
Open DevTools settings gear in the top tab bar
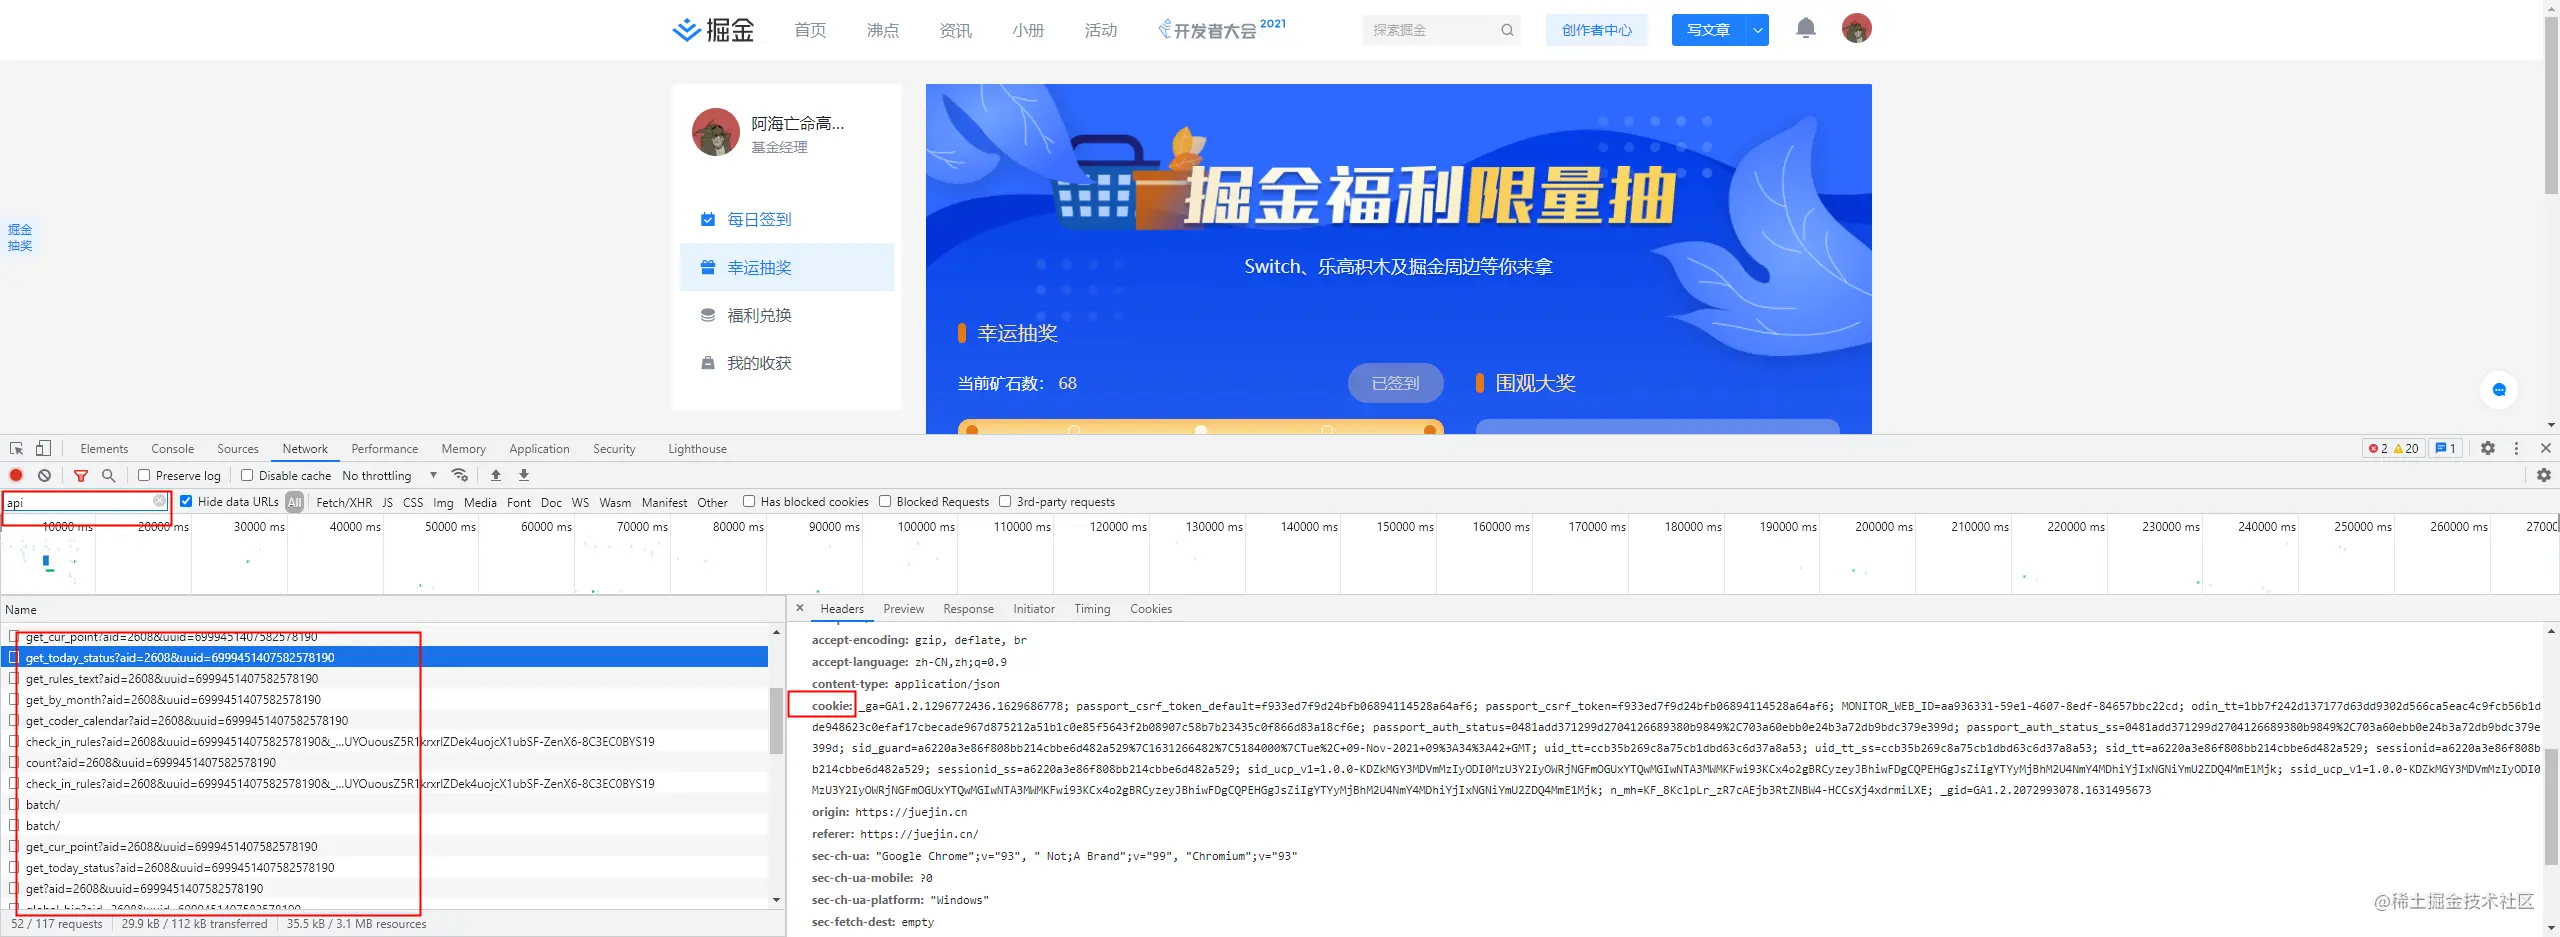click(x=2488, y=448)
